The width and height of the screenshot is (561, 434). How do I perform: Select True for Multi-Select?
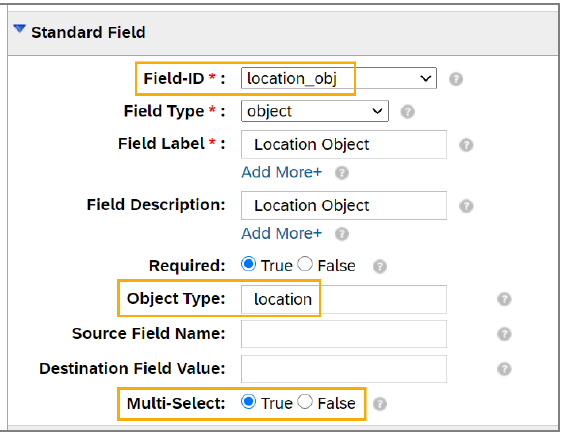[x=248, y=402]
